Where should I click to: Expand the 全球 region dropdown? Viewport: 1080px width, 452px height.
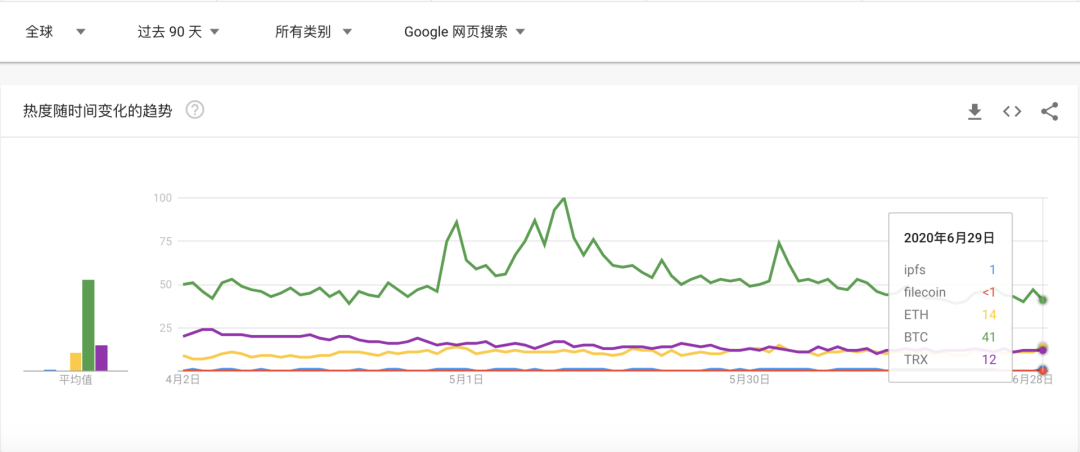pos(55,32)
